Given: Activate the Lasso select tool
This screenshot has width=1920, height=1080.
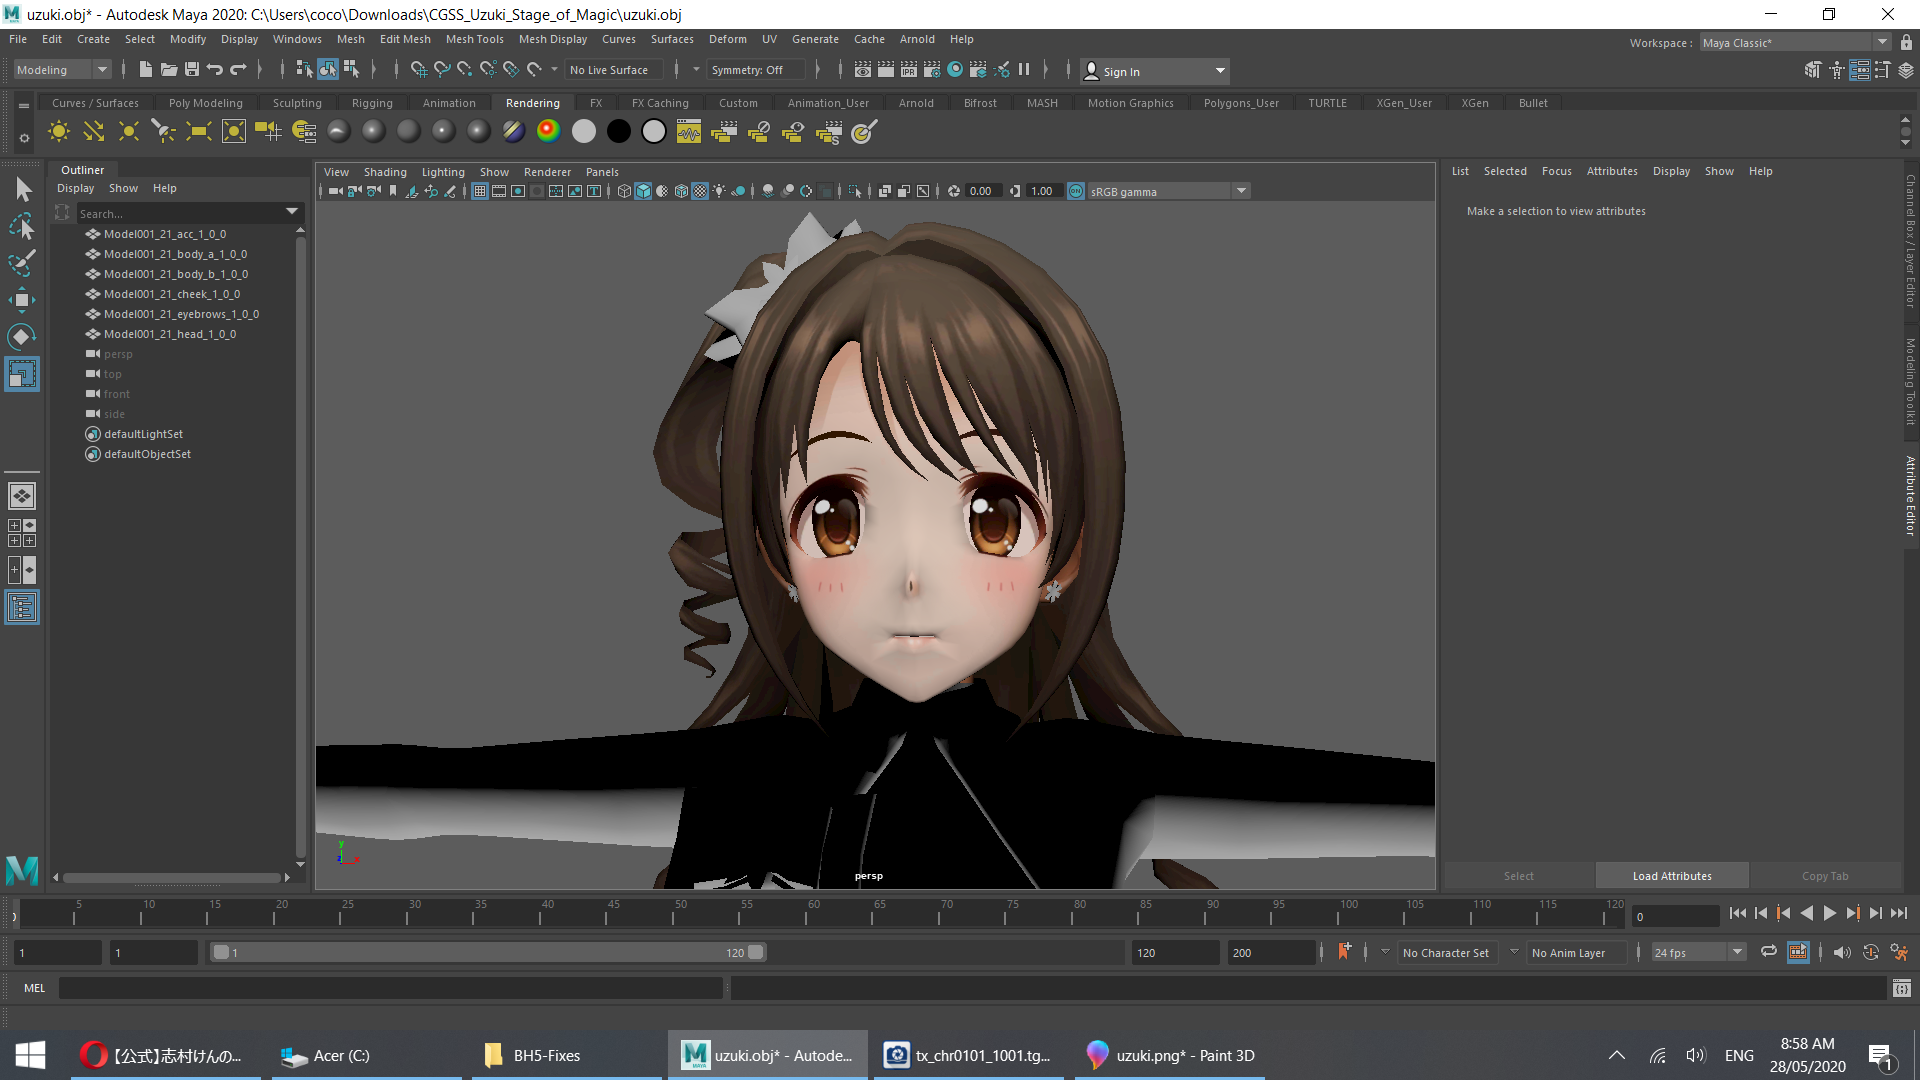Looking at the screenshot, I should click(x=22, y=227).
